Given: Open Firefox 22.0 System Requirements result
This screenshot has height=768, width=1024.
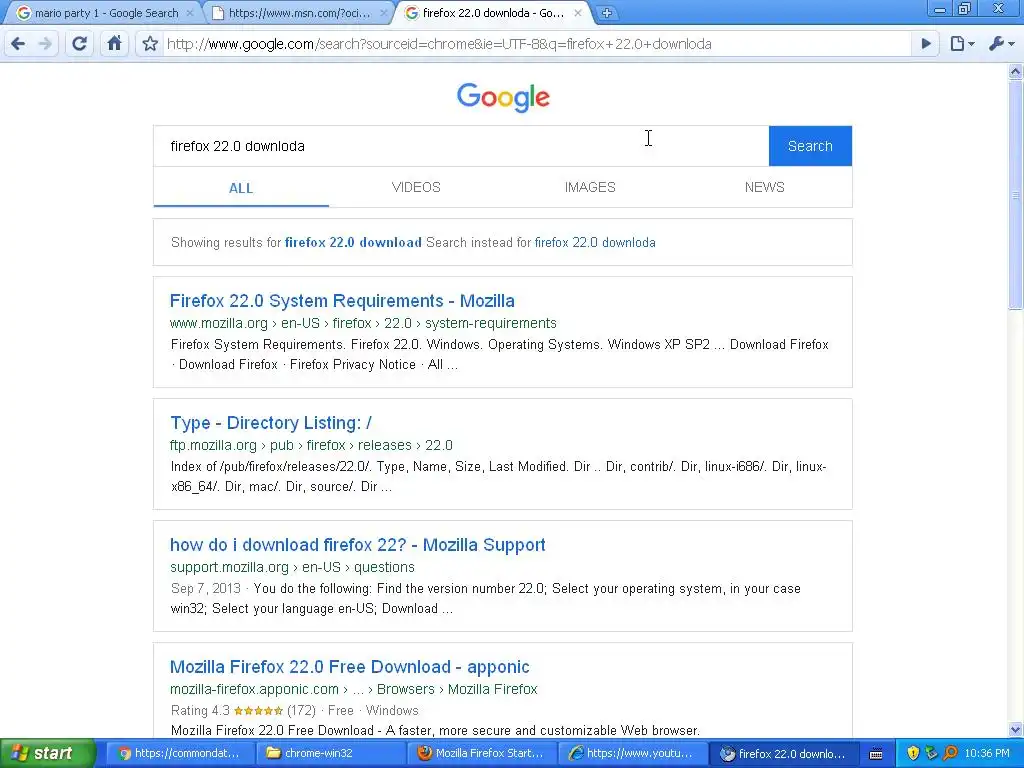Looking at the screenshot, I should [x=342, y=301].
